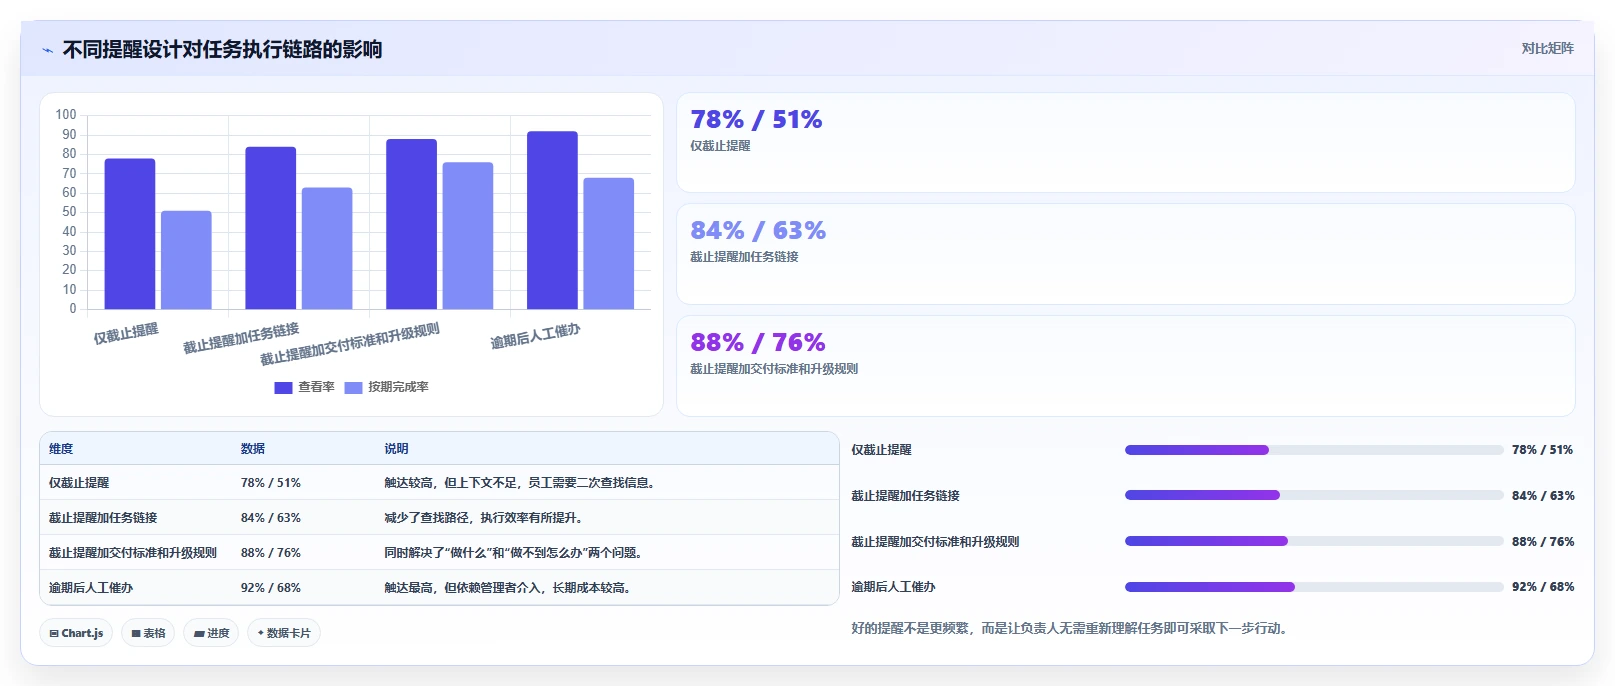Select the 截止提醒加交付标准和升级规则 cell in the table
The height and width of the screenshot is (686, 1615).
point(133,553)
